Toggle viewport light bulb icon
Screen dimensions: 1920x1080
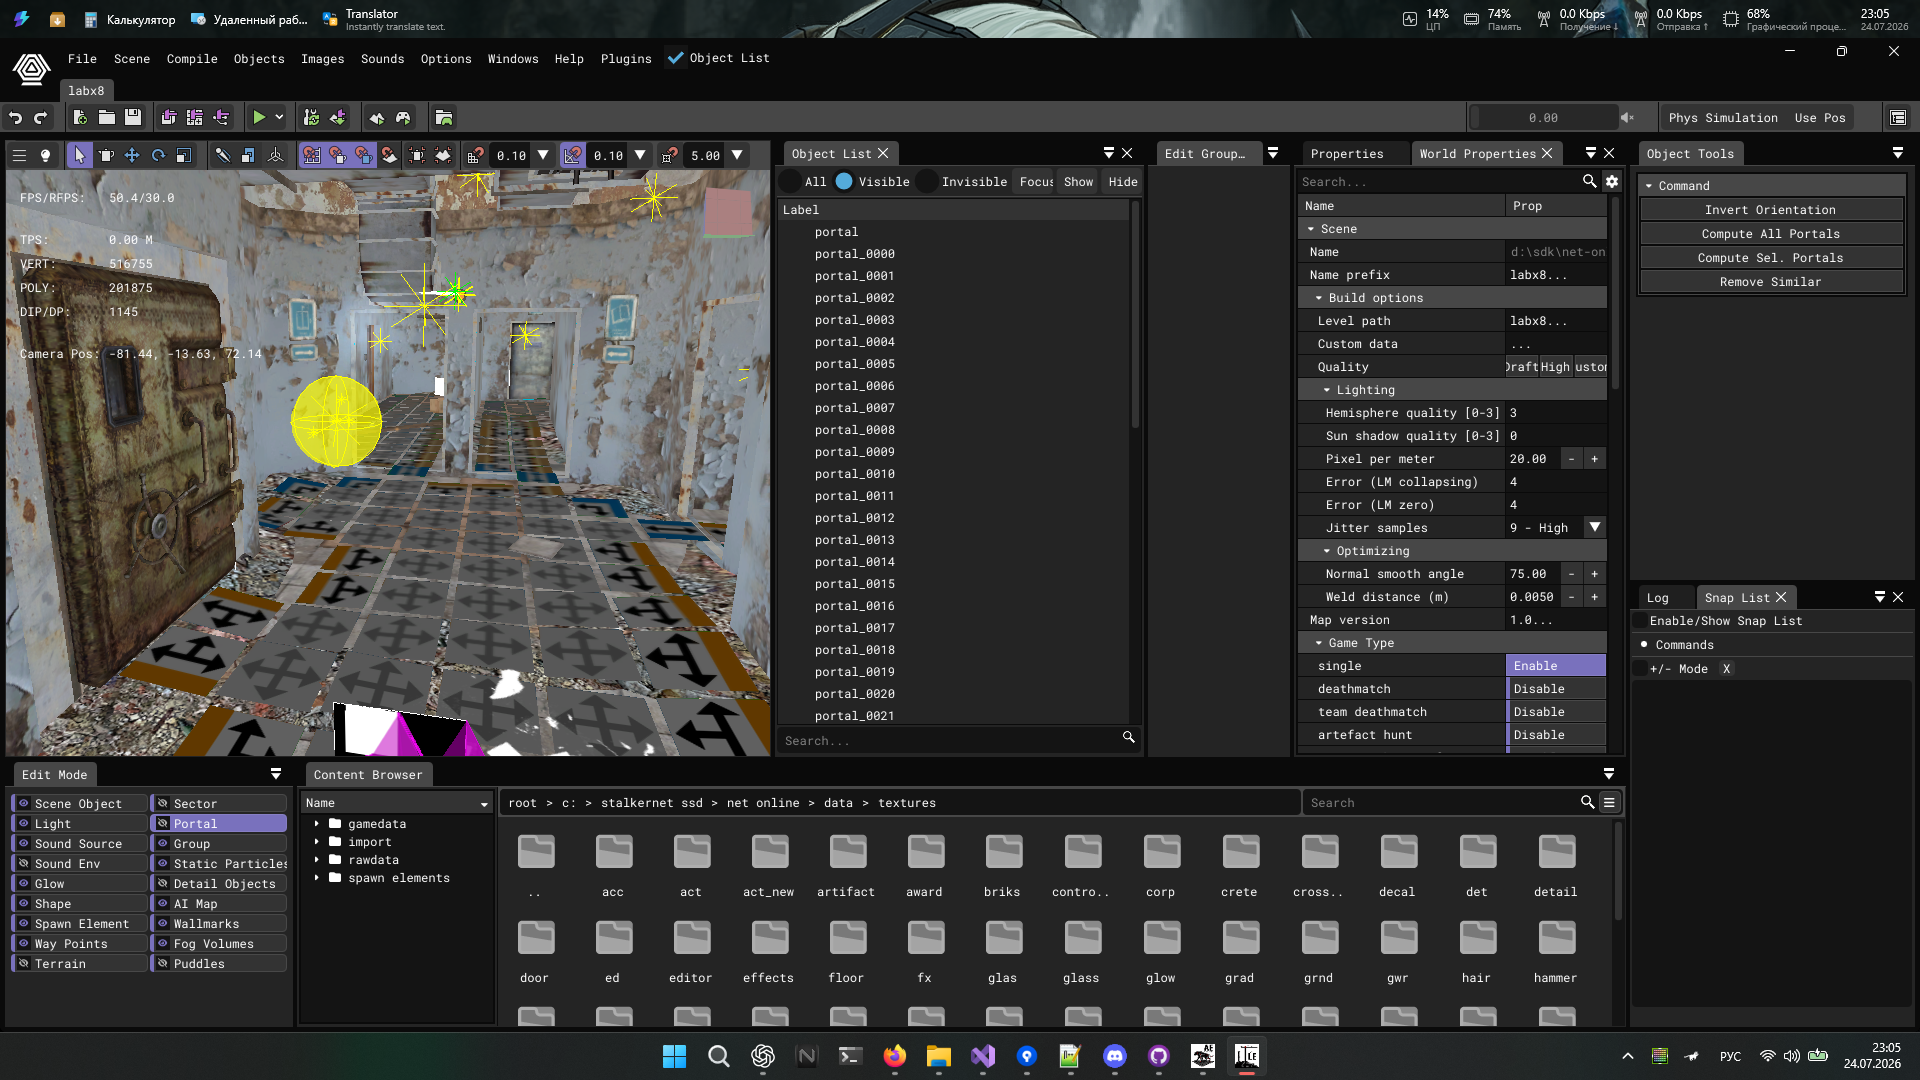[45, 155]
